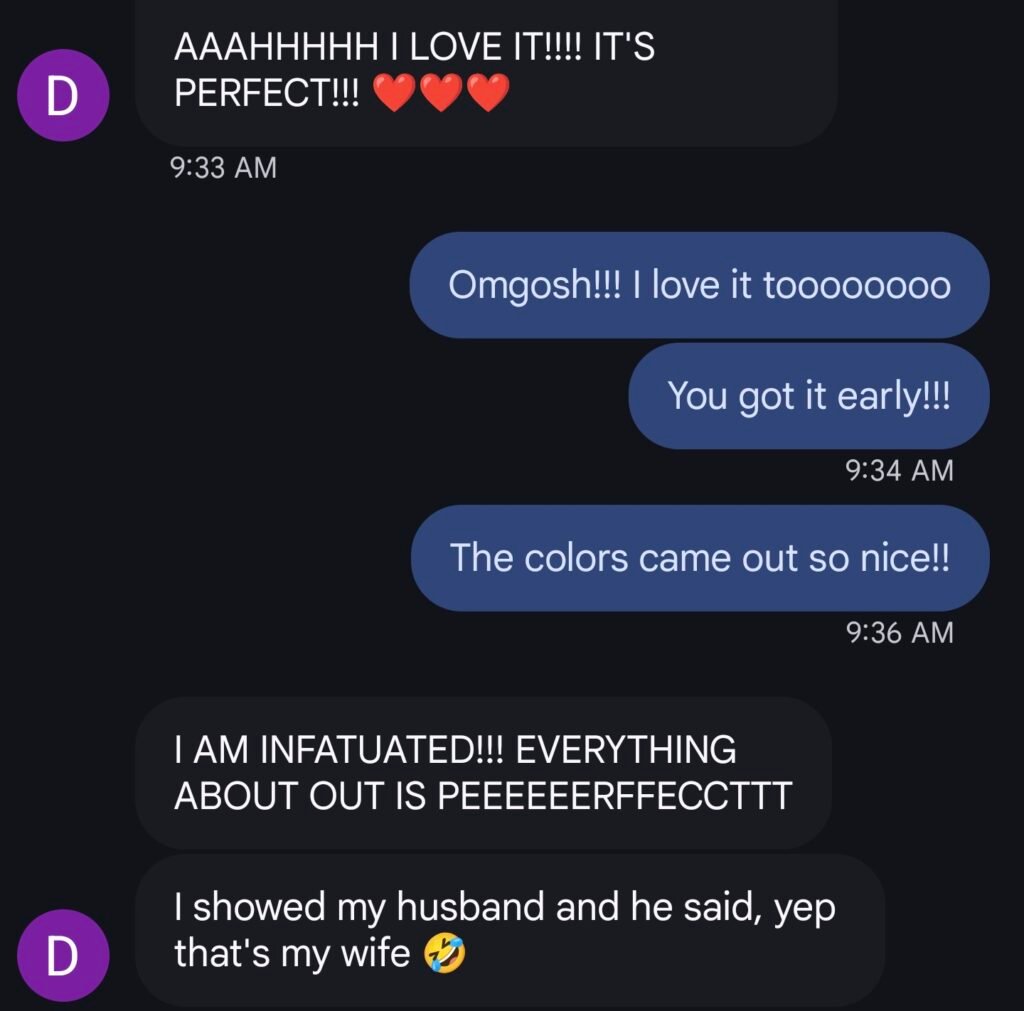
Task: Select the 'I showed my husband' message
Action: 509,931
